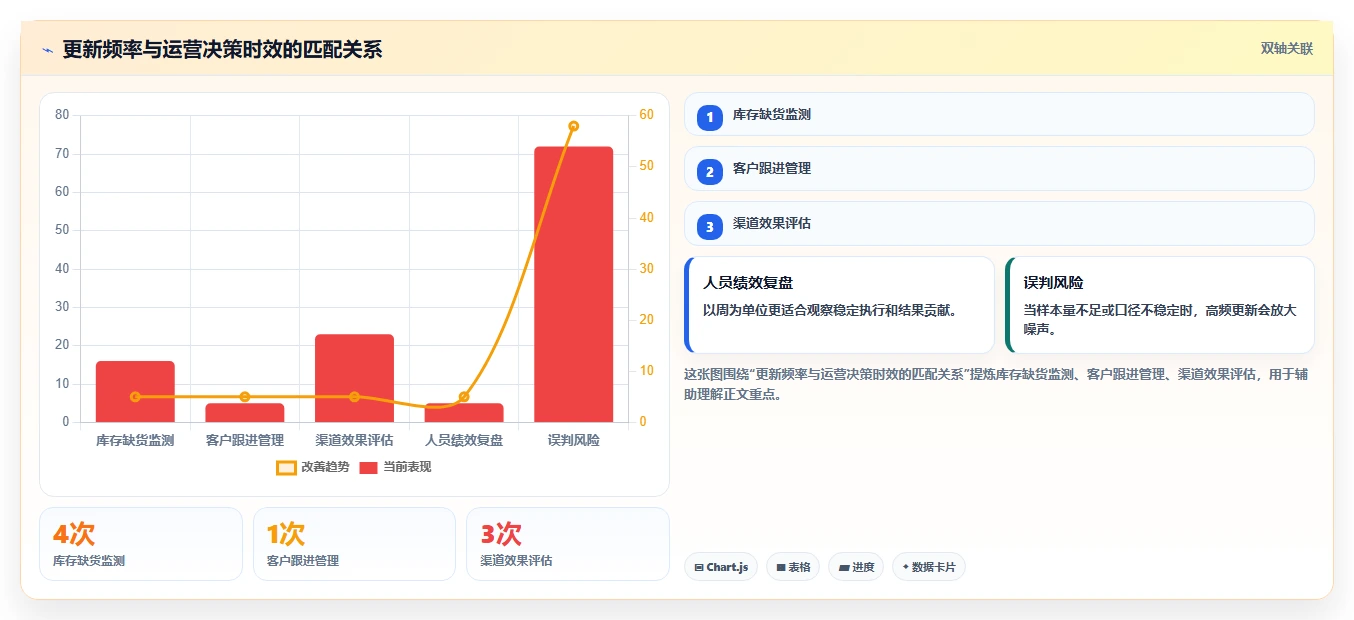The image size is (1354, 620).
Task: Select numbered badge 1 for 库存缺货监测
Action: click(710, 117)
